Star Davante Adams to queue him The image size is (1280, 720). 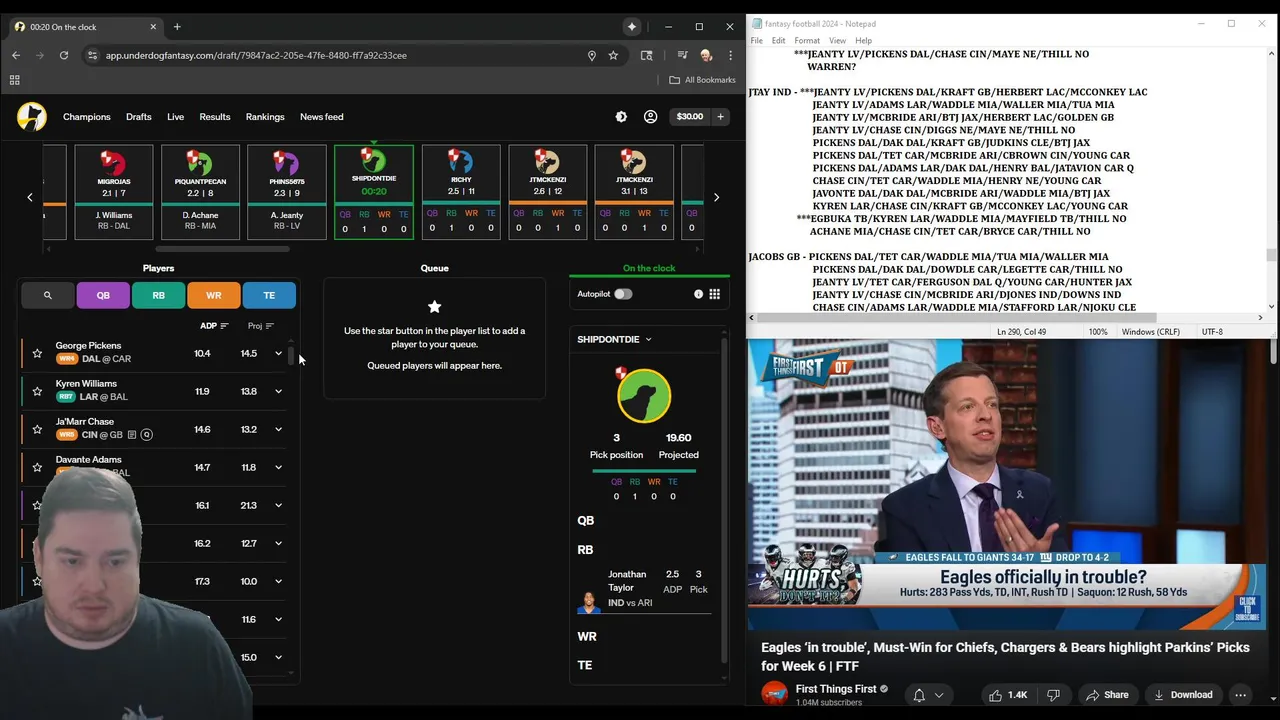(x=37, y=467)
